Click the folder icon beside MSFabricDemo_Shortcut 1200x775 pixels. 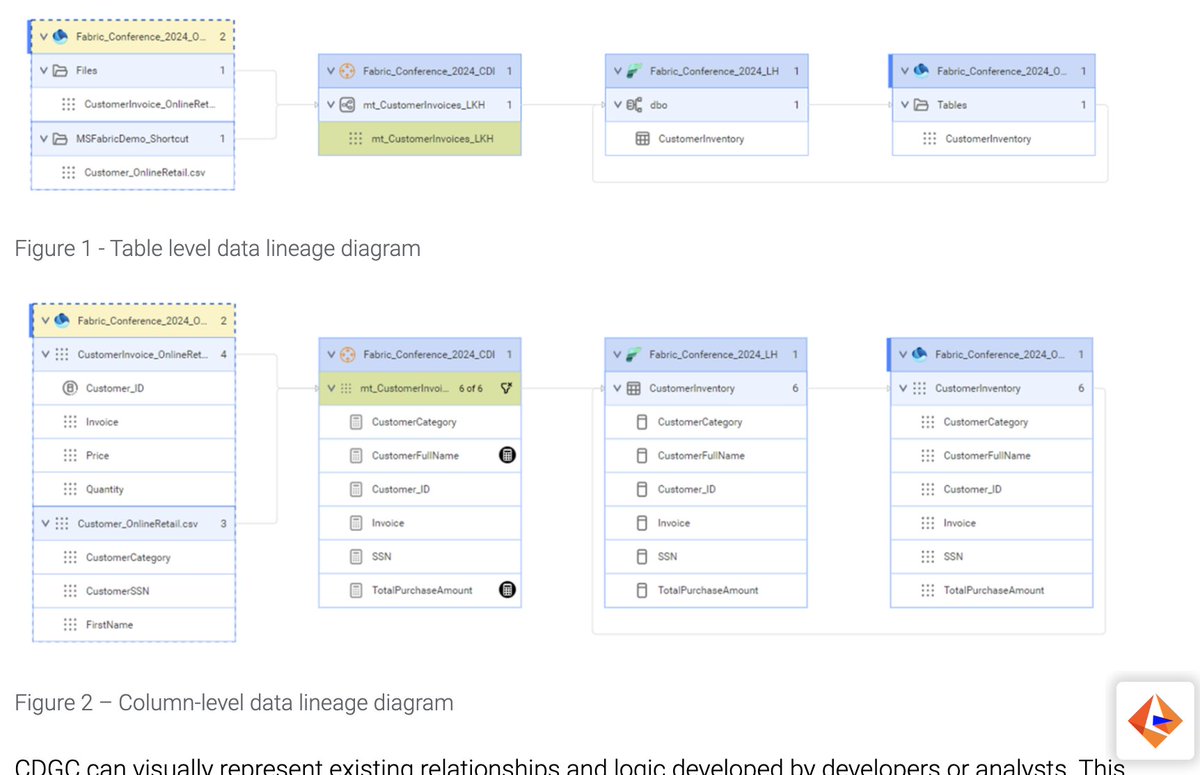[60, 139]
